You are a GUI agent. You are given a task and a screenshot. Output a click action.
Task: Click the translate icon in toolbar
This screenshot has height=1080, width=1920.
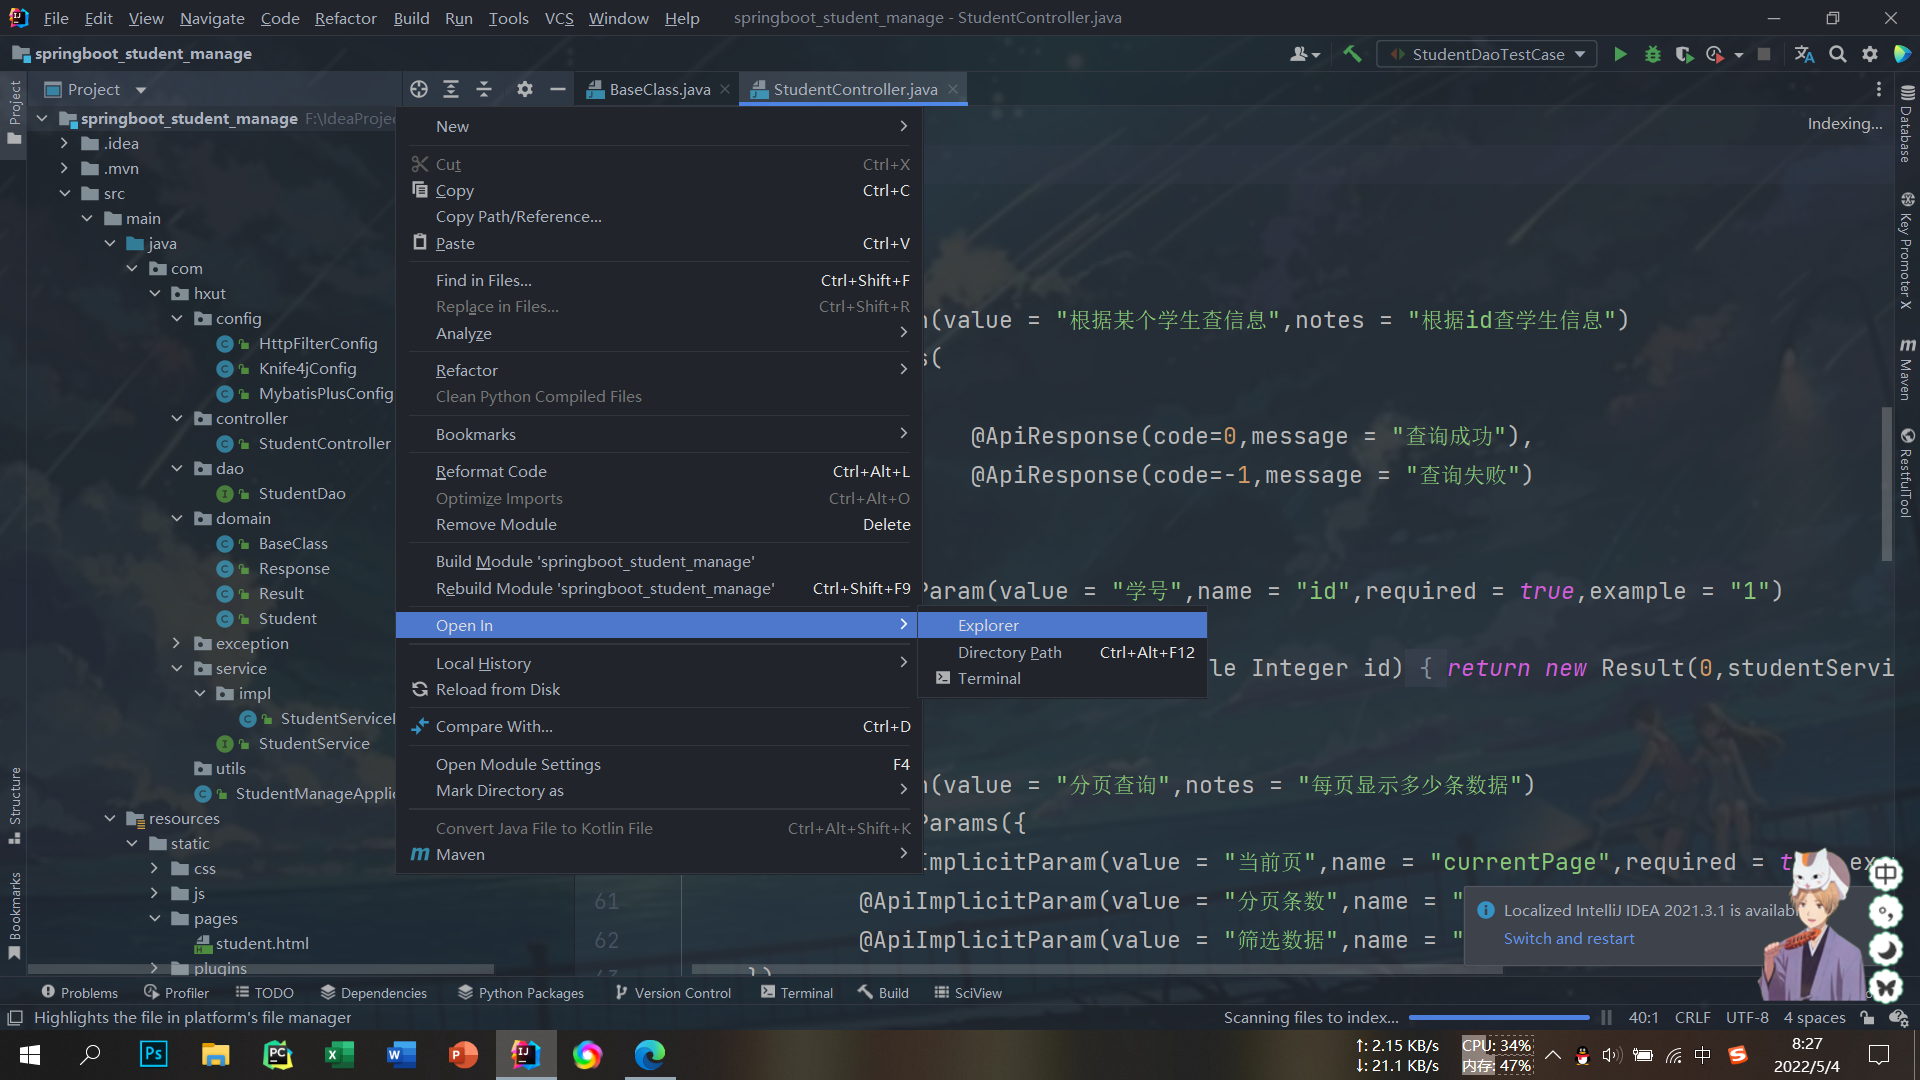coord(1804,54)
